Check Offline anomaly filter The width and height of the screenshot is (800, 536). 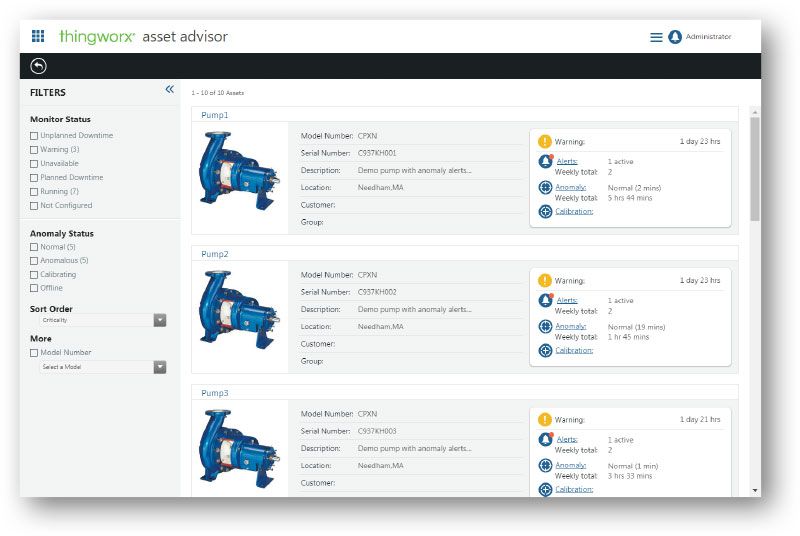coord(34,288)
